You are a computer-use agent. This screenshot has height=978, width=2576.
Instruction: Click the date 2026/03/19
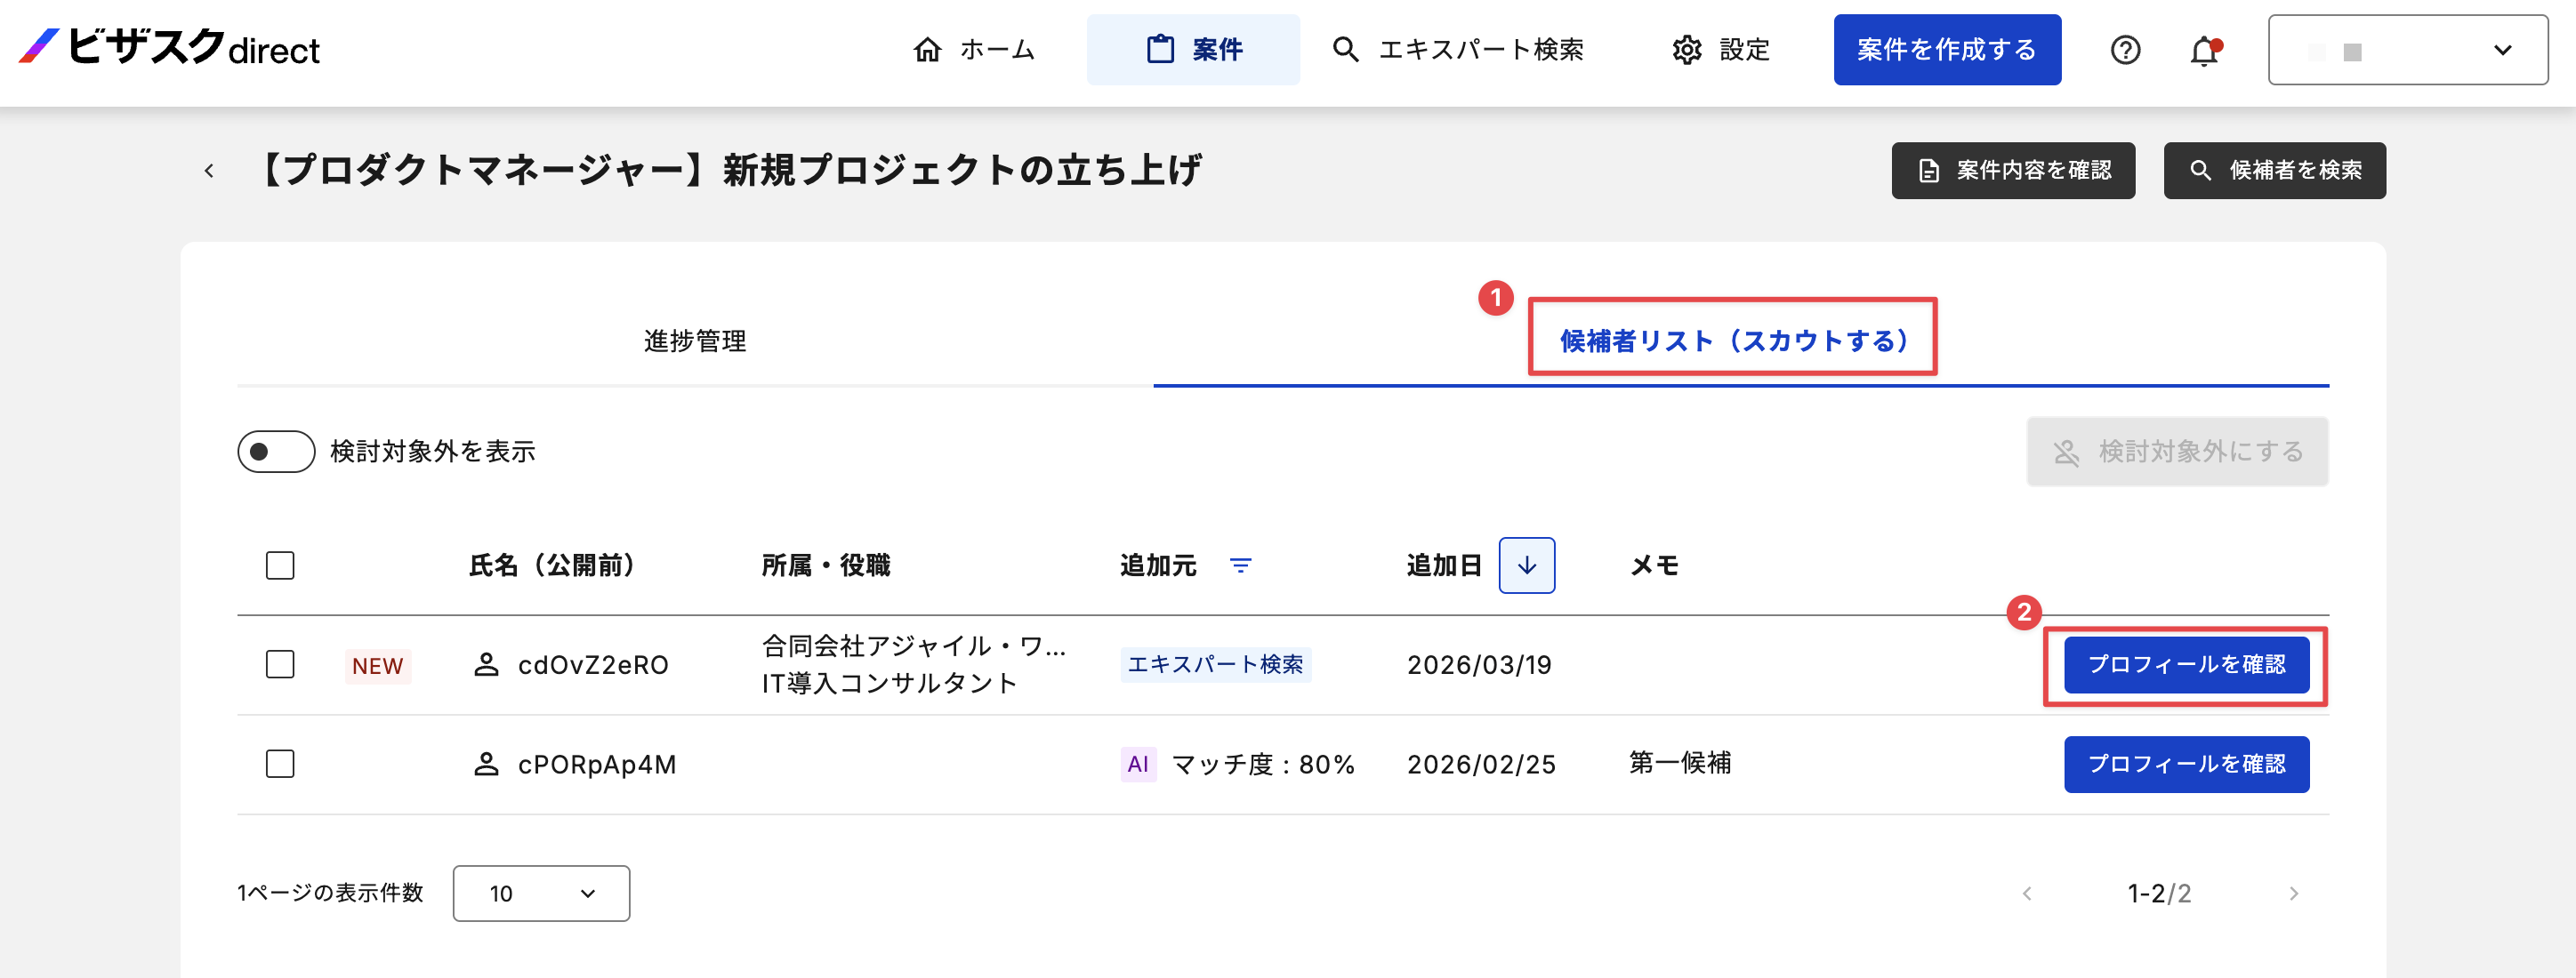click(x=1479, y=665)
